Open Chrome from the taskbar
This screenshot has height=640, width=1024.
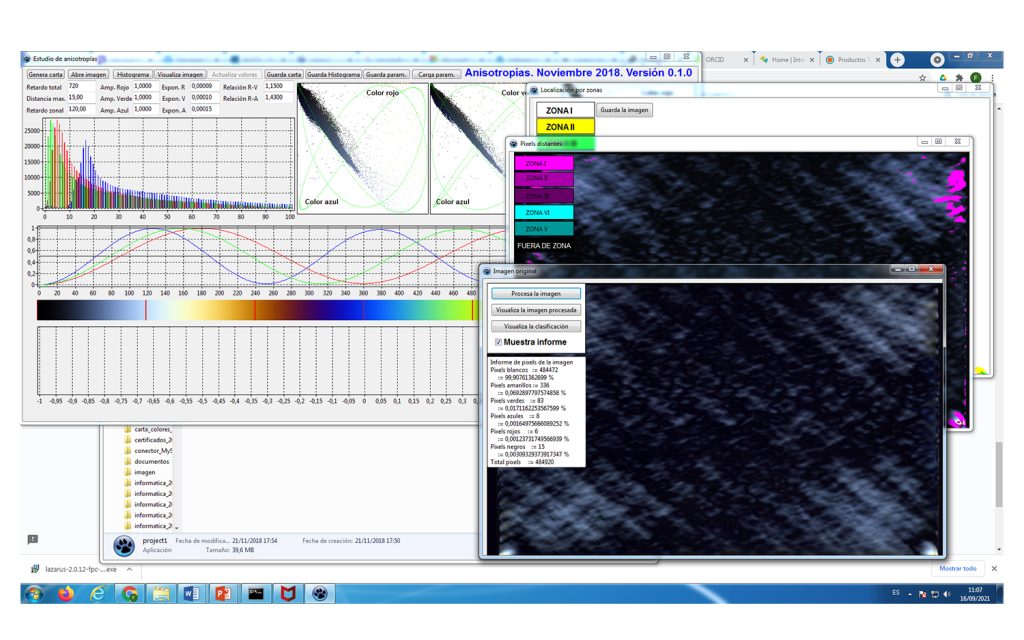pos(130,593)
